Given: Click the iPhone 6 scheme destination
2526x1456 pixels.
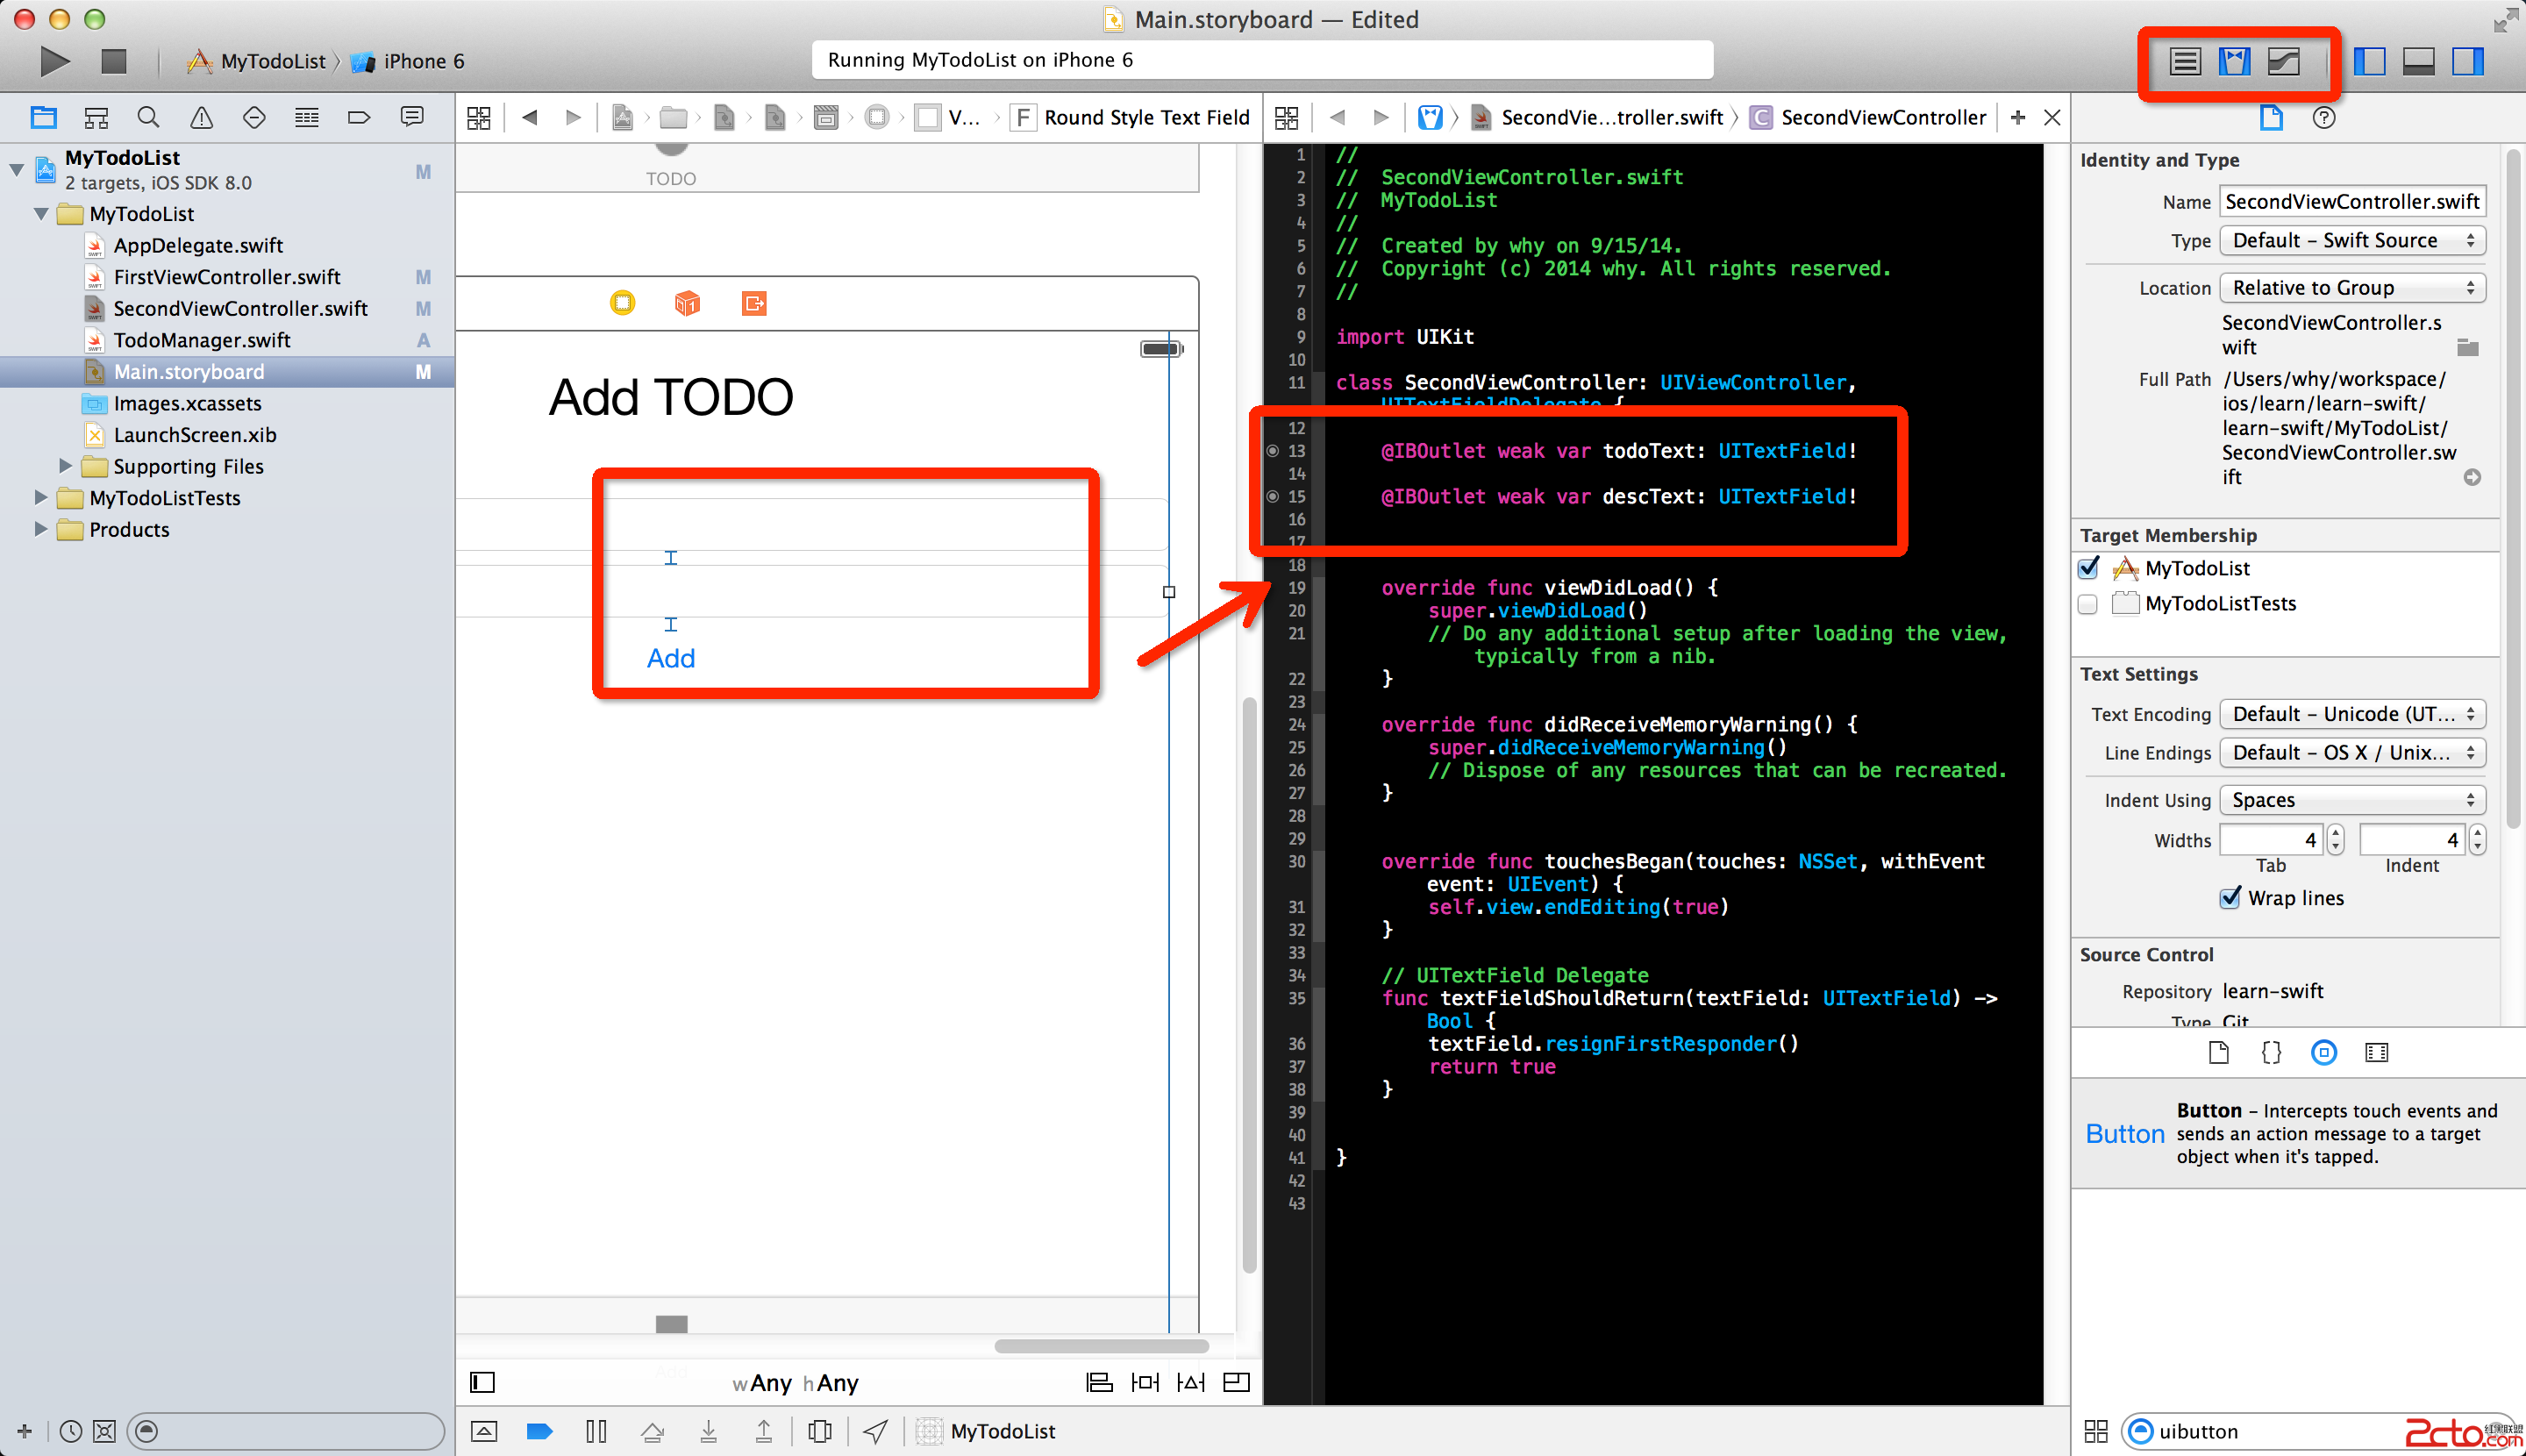Looking at the screenshot, I should pos(423,61).
